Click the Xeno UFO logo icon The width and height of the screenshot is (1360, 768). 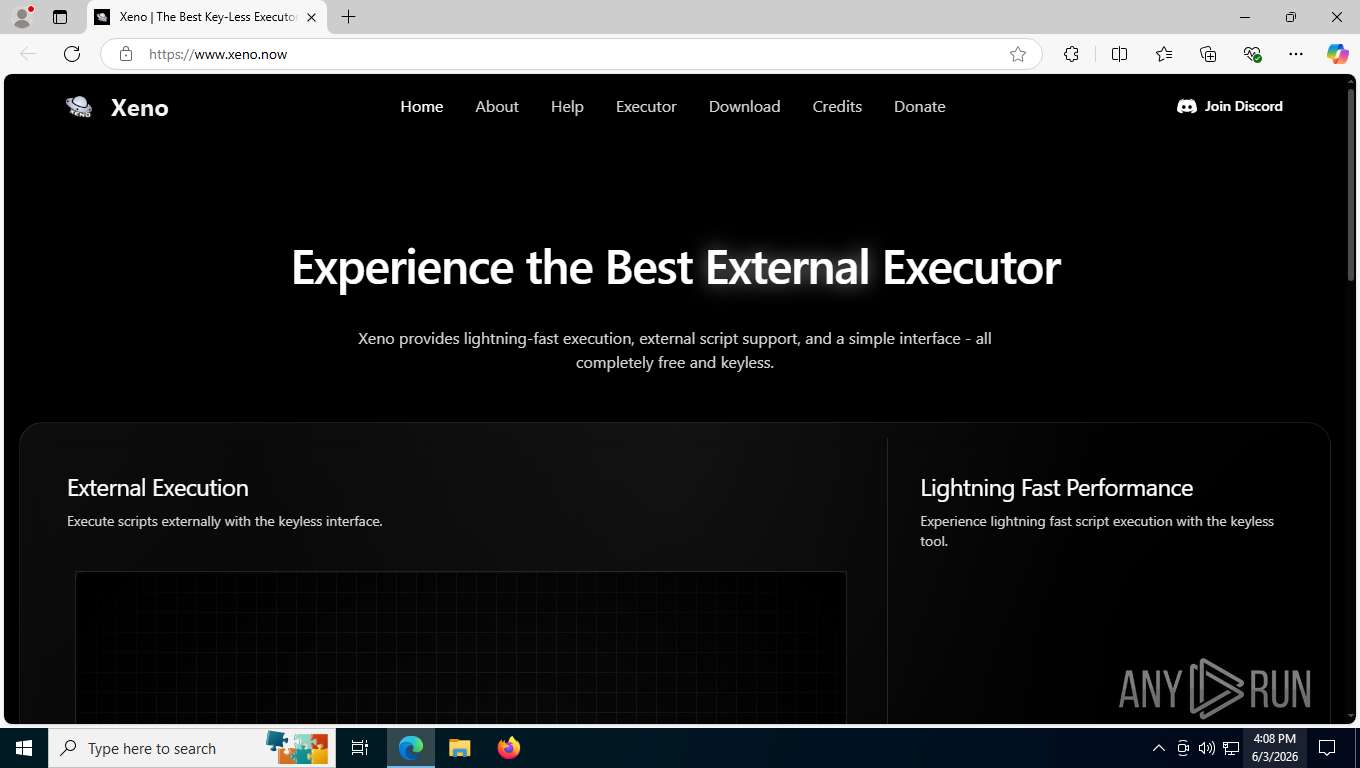[79, 107]
